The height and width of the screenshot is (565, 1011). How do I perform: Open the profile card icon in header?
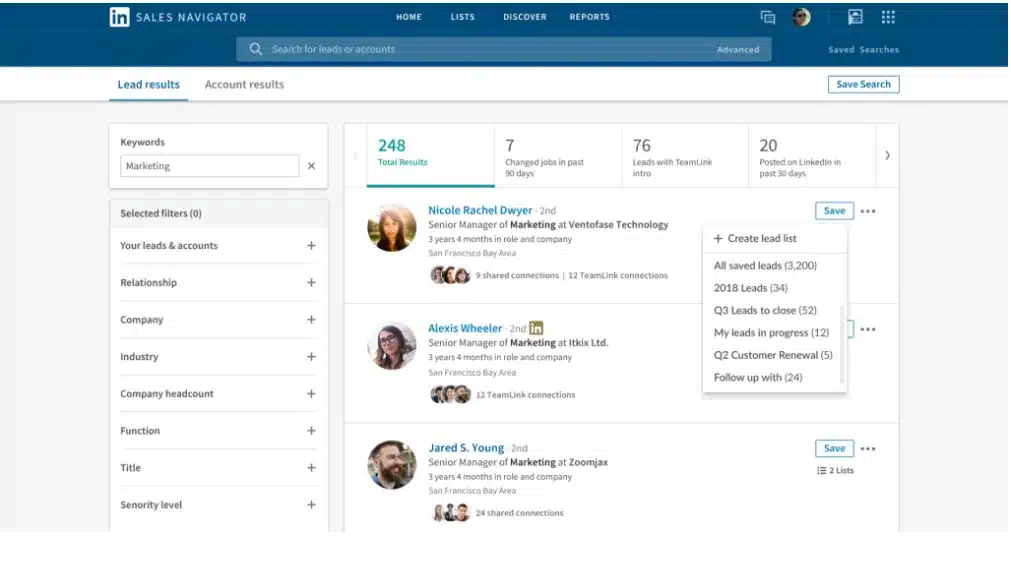click(x=855, y=17)
